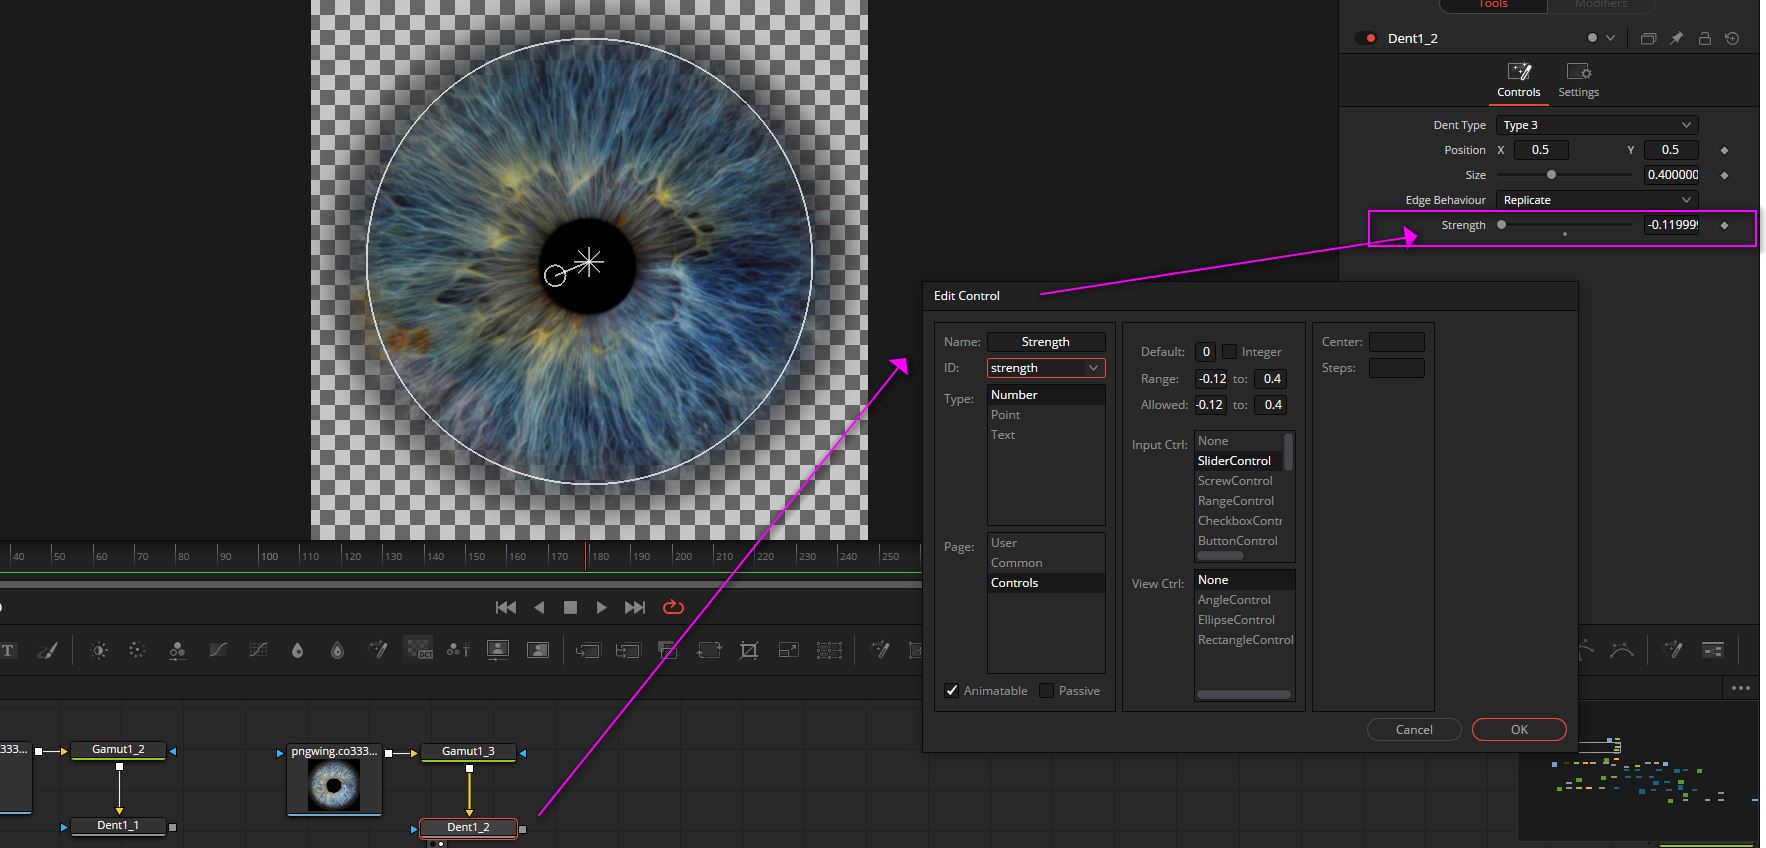Click the Position X value field
The height and width of the screenshot is (848, 1766).
point(1541,150)
